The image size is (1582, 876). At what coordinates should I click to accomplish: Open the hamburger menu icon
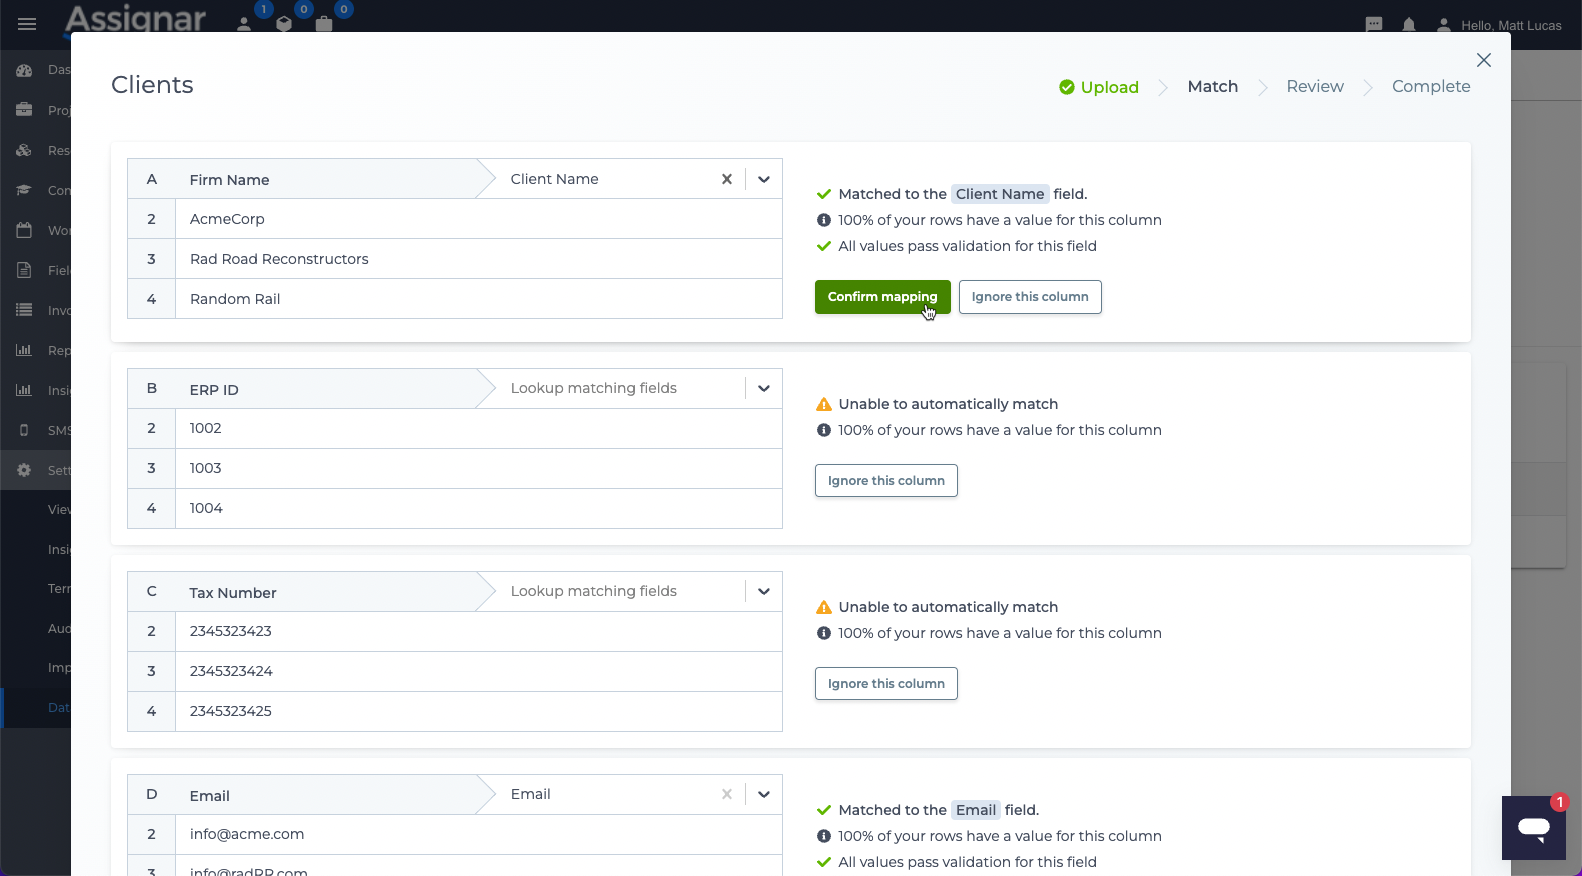(27, 24)
